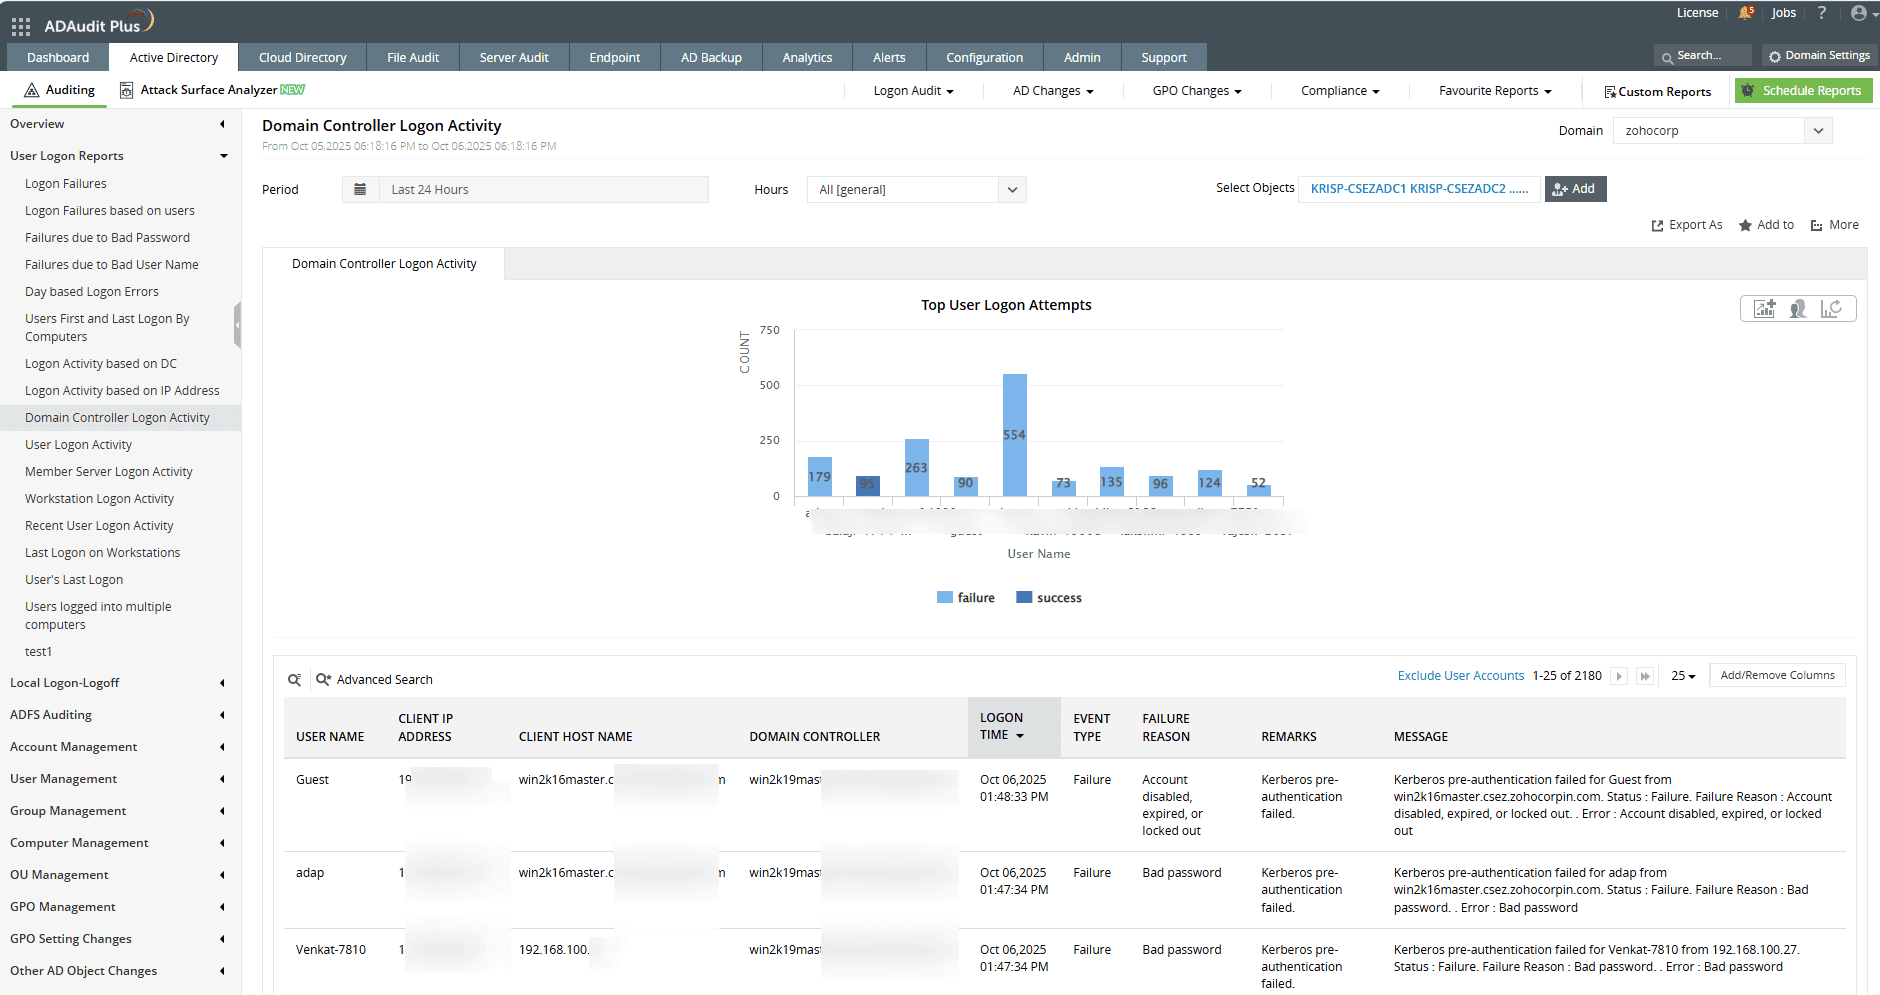The height and width of the screenshot is (995, 1880).
Task: Open the More options icon
Action: tap(1815, 224)
